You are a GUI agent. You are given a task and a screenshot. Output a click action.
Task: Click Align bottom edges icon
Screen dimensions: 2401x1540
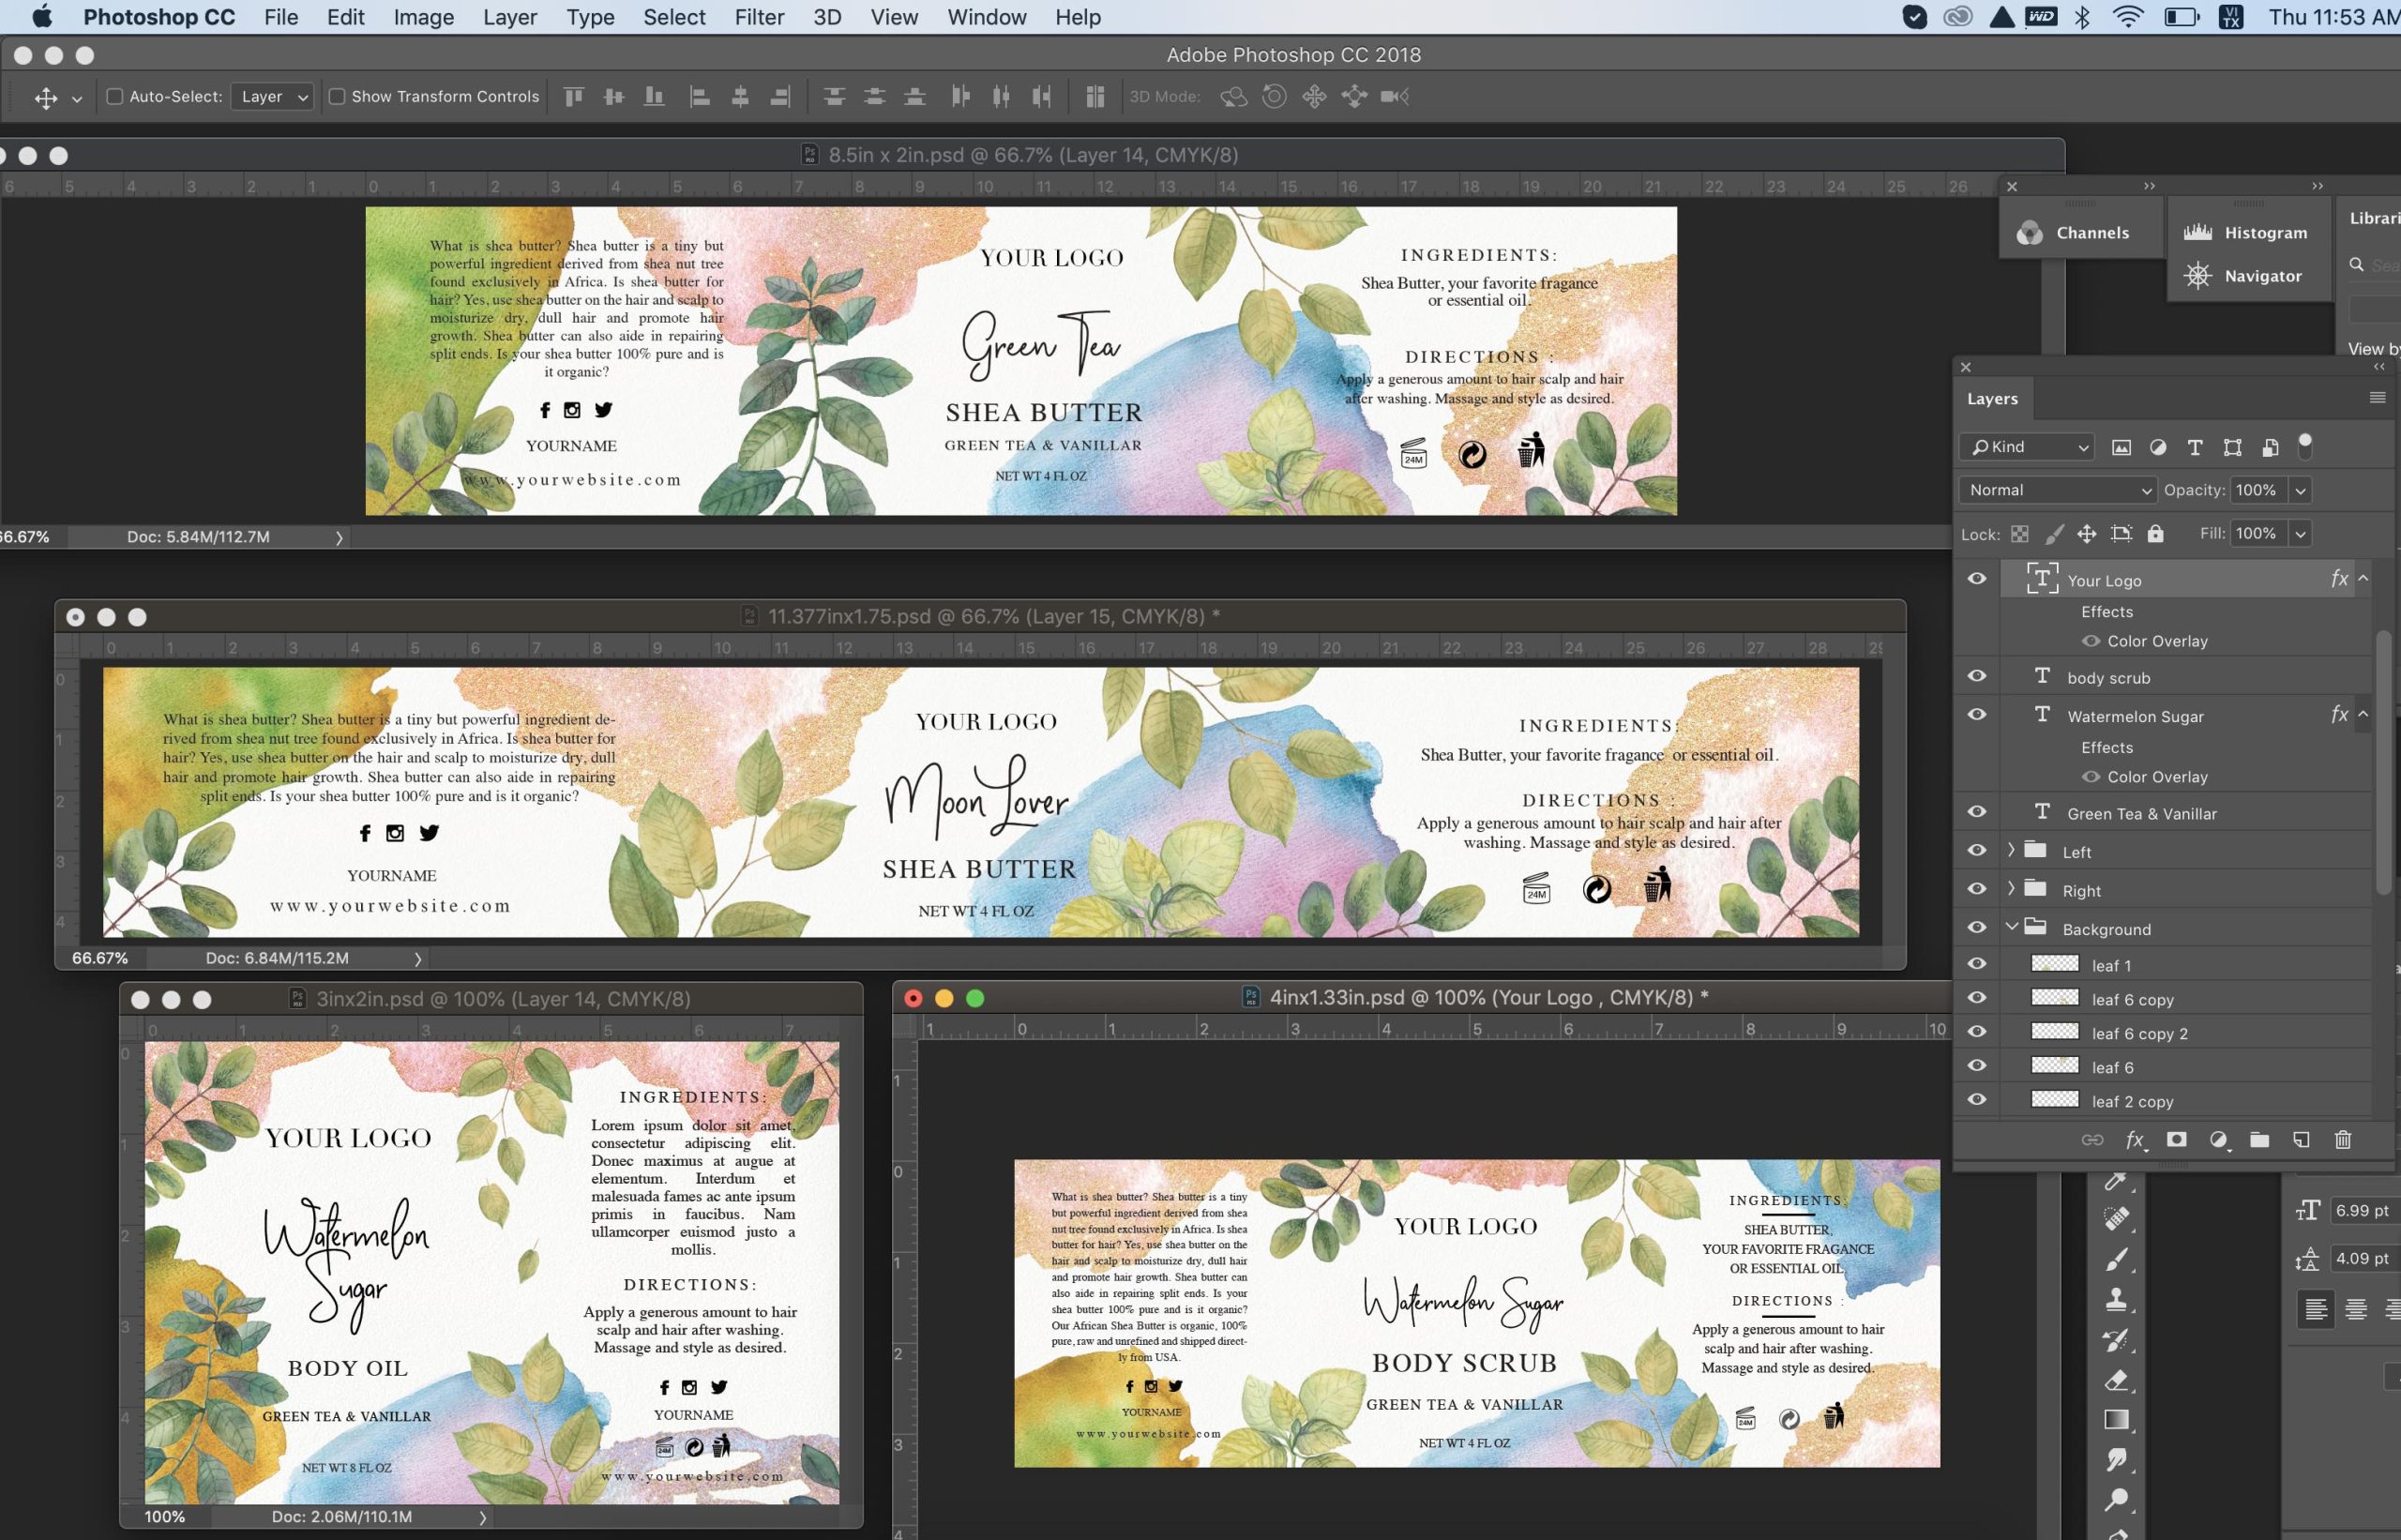click(x=654, y=96)
